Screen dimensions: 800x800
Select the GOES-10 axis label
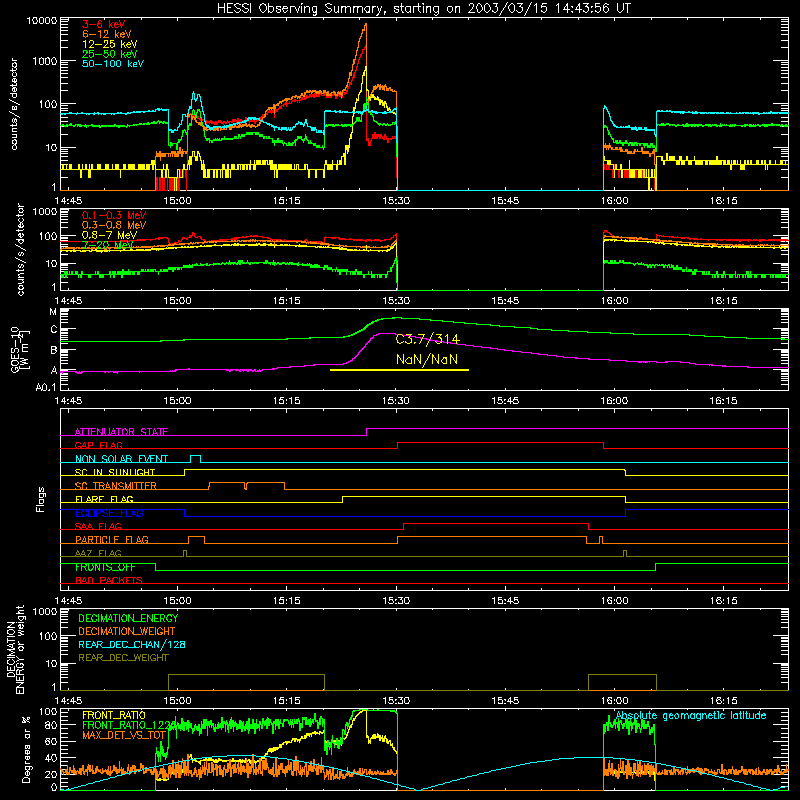click(20, 349)
